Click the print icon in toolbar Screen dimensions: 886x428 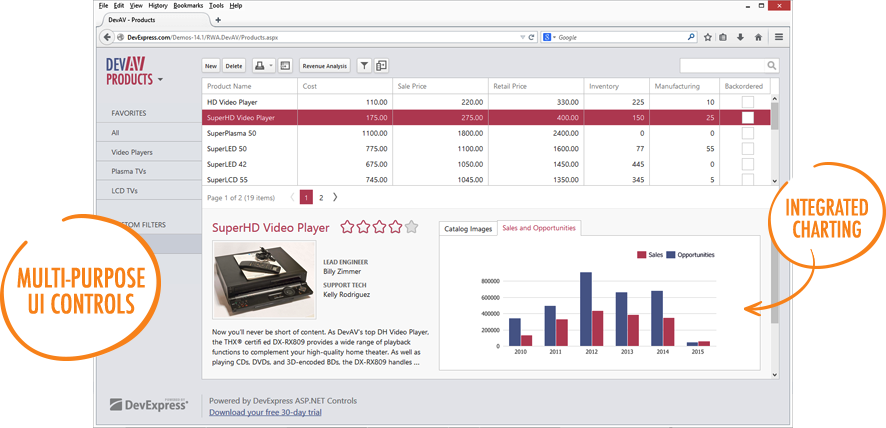259,66
